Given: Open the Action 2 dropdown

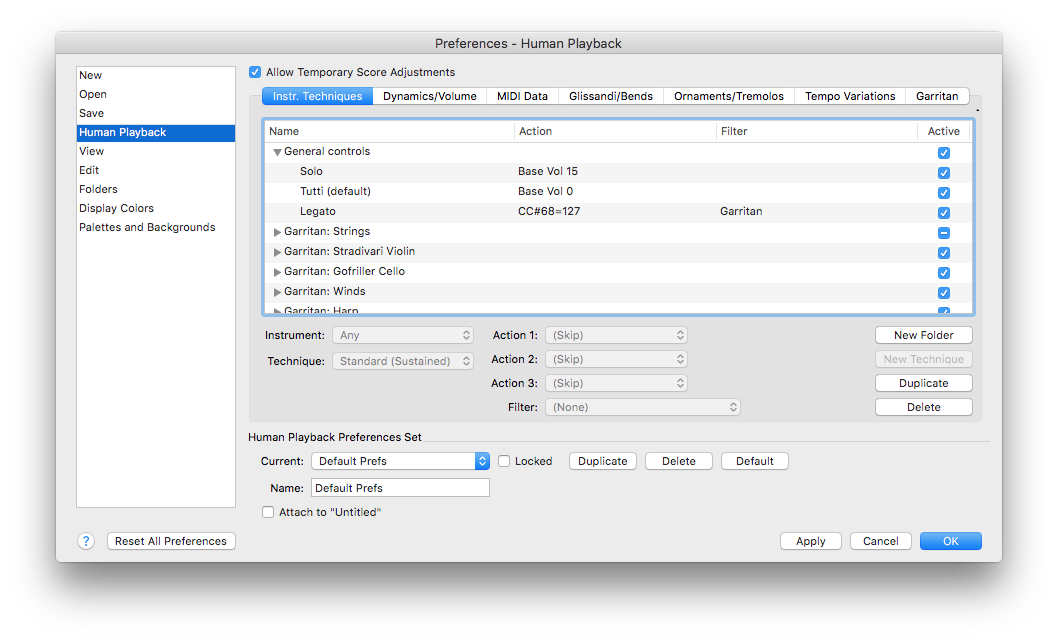Looking at the screenshot, I should coord(616,359).
